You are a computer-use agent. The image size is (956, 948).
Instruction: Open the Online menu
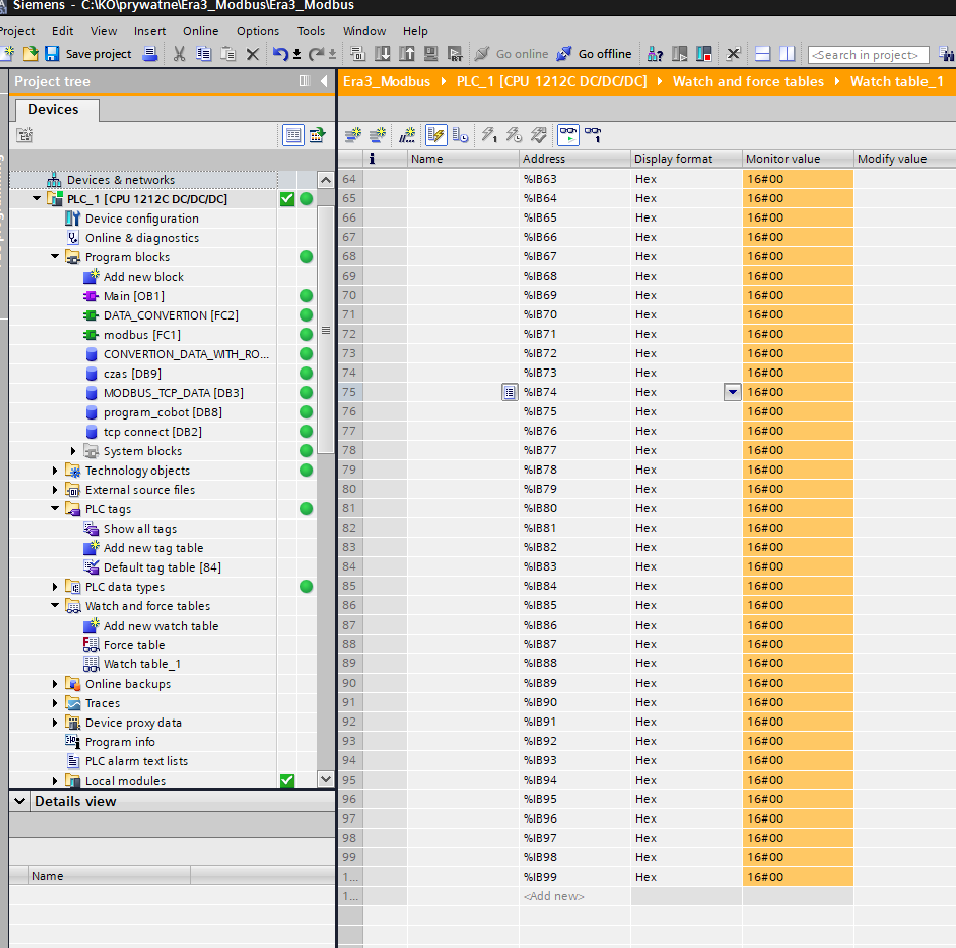pos(200,31)
